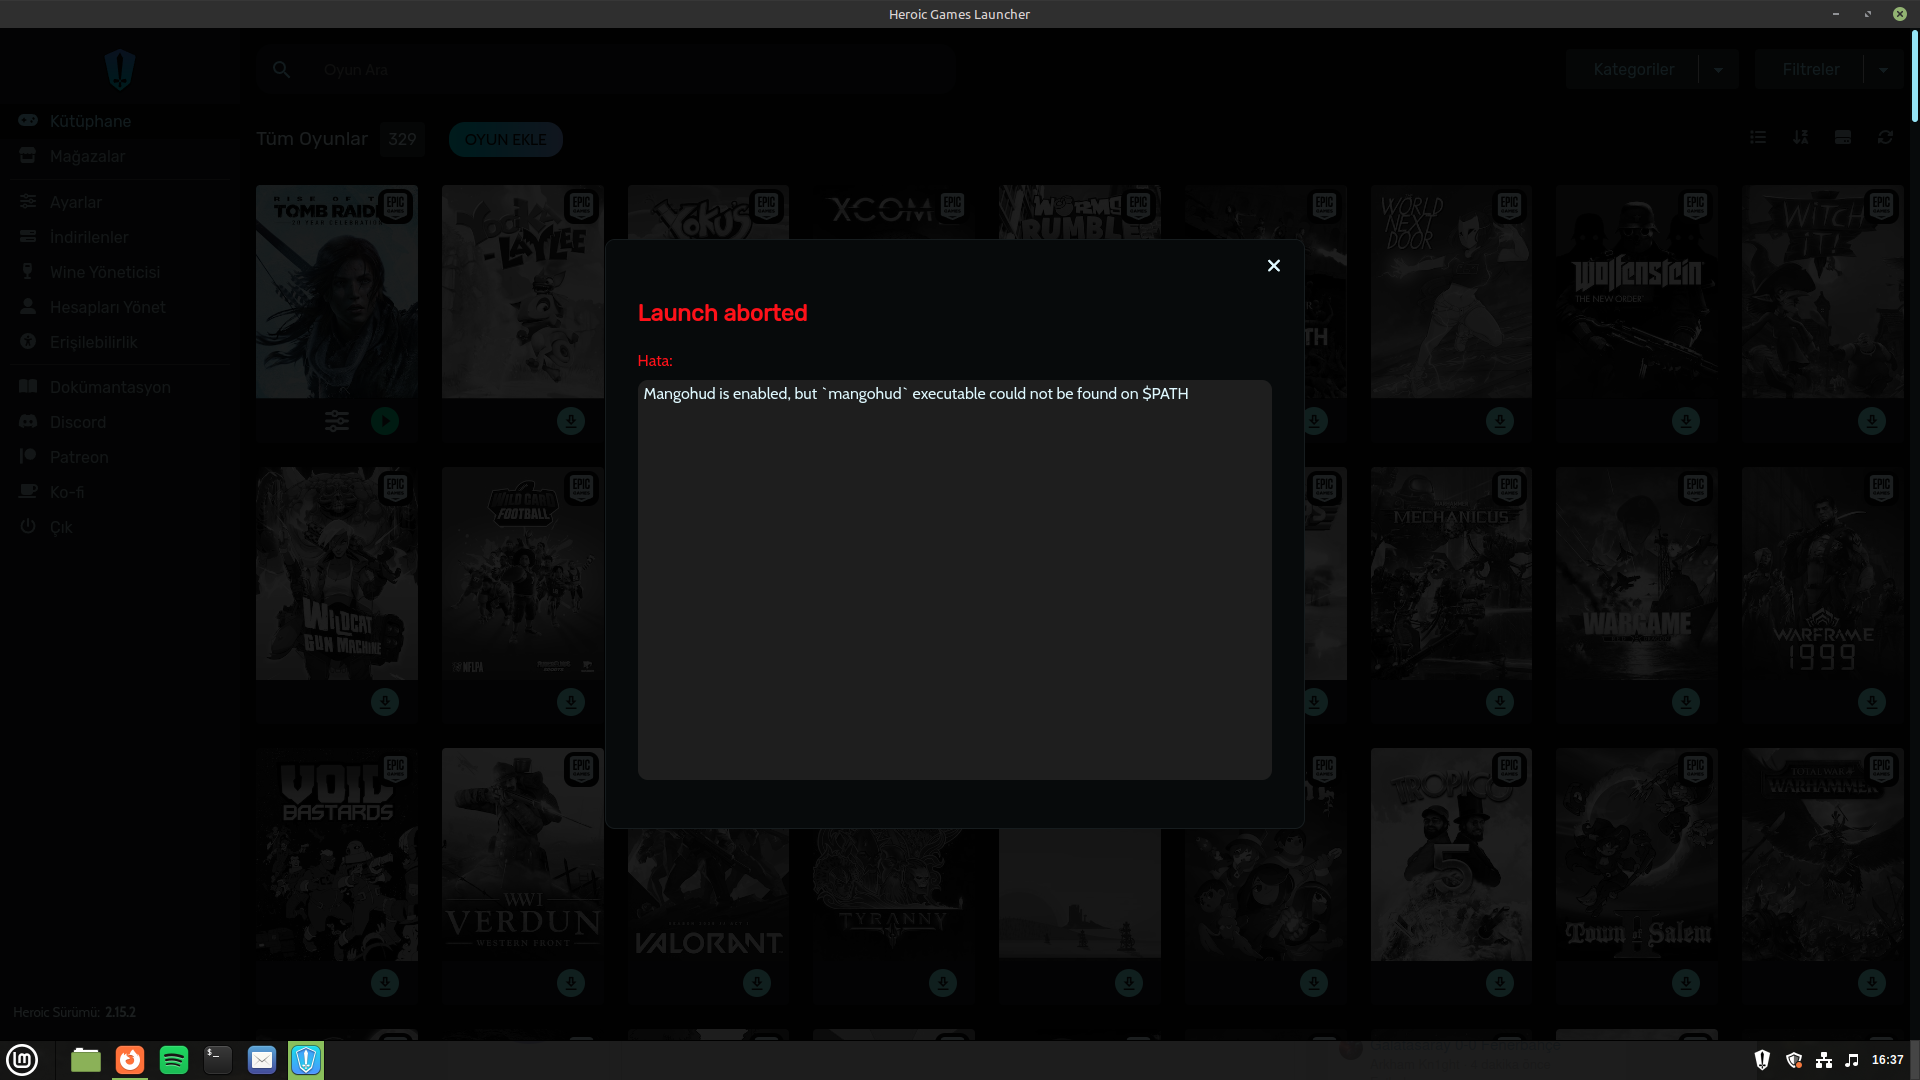Click the refresh library icon

pos(1885,138)
